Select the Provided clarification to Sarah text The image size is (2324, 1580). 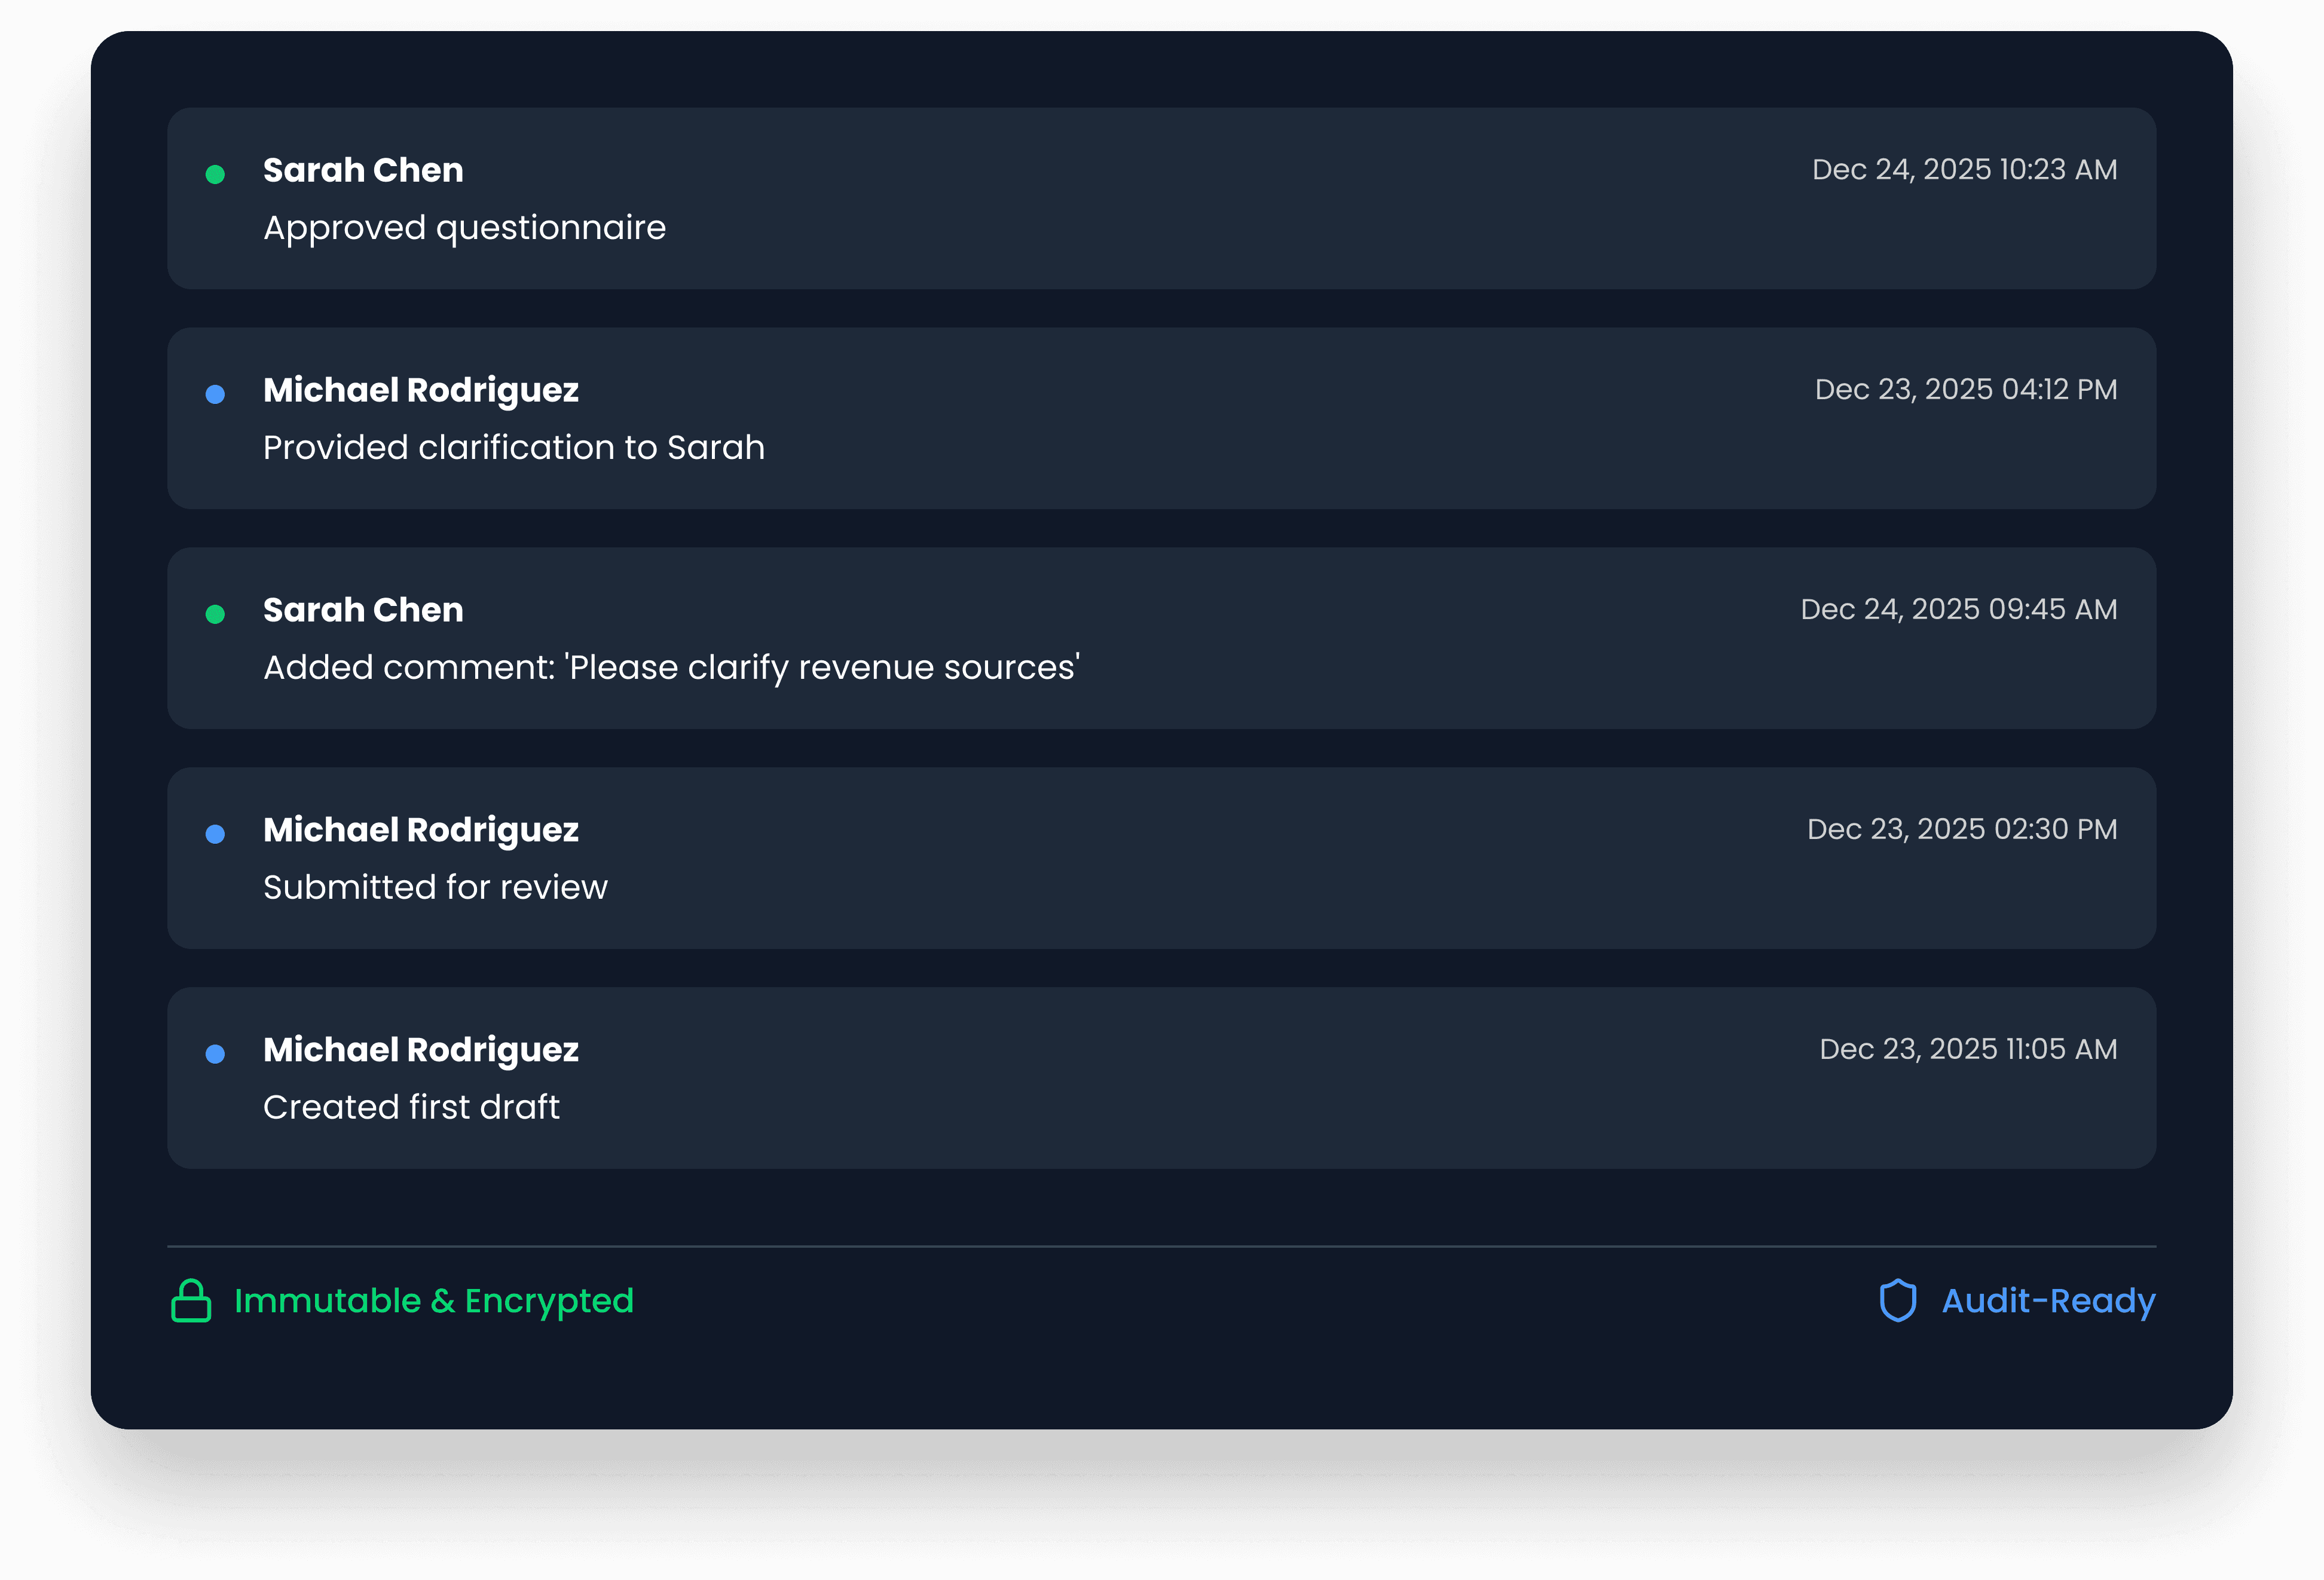(514, 448)
